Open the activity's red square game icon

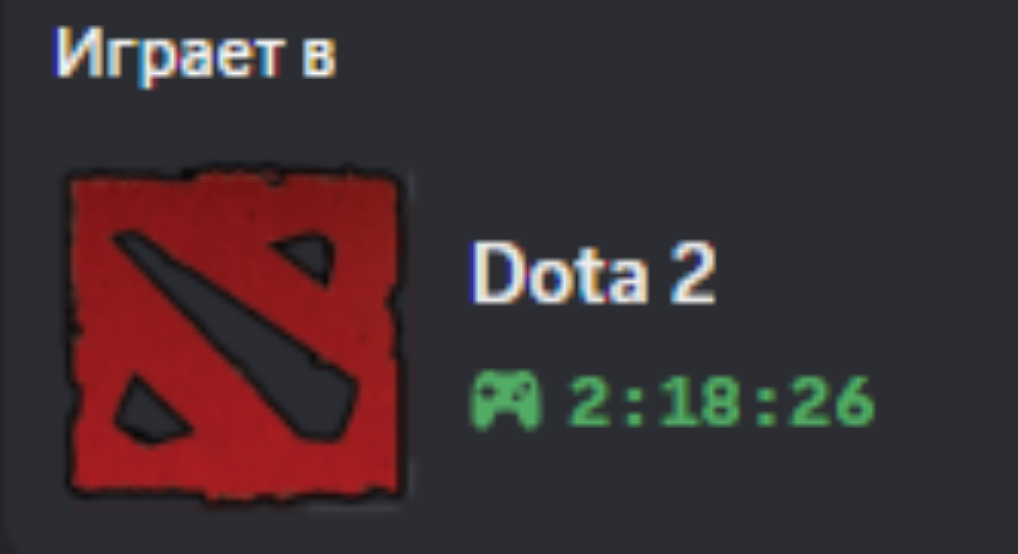pyautogui.click(x=236, y=336)
